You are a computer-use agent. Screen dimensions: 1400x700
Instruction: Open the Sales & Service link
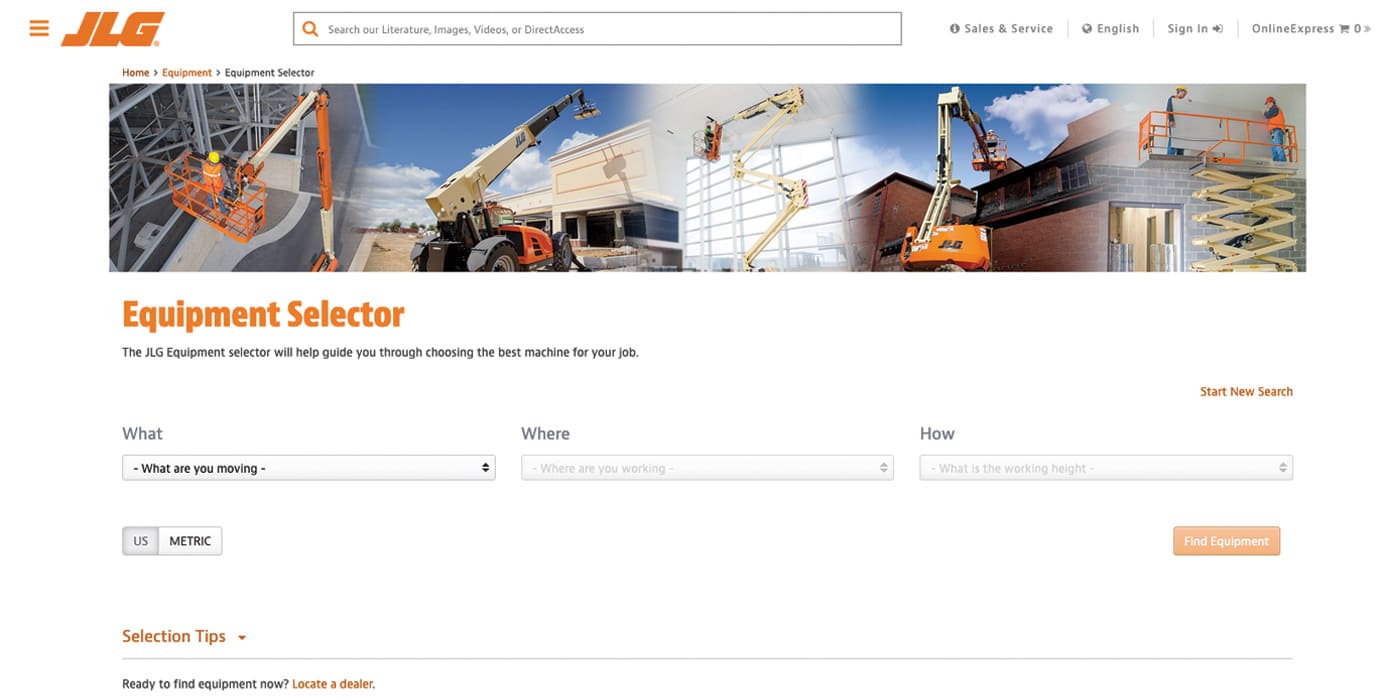[x=1001, y=29]
